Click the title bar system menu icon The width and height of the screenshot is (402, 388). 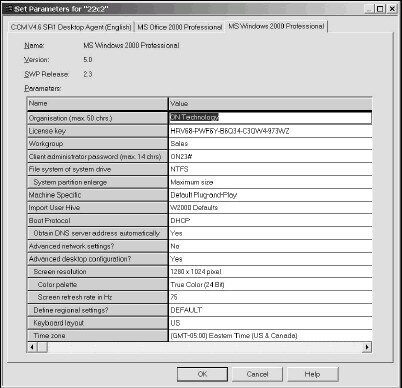point(9,9)
